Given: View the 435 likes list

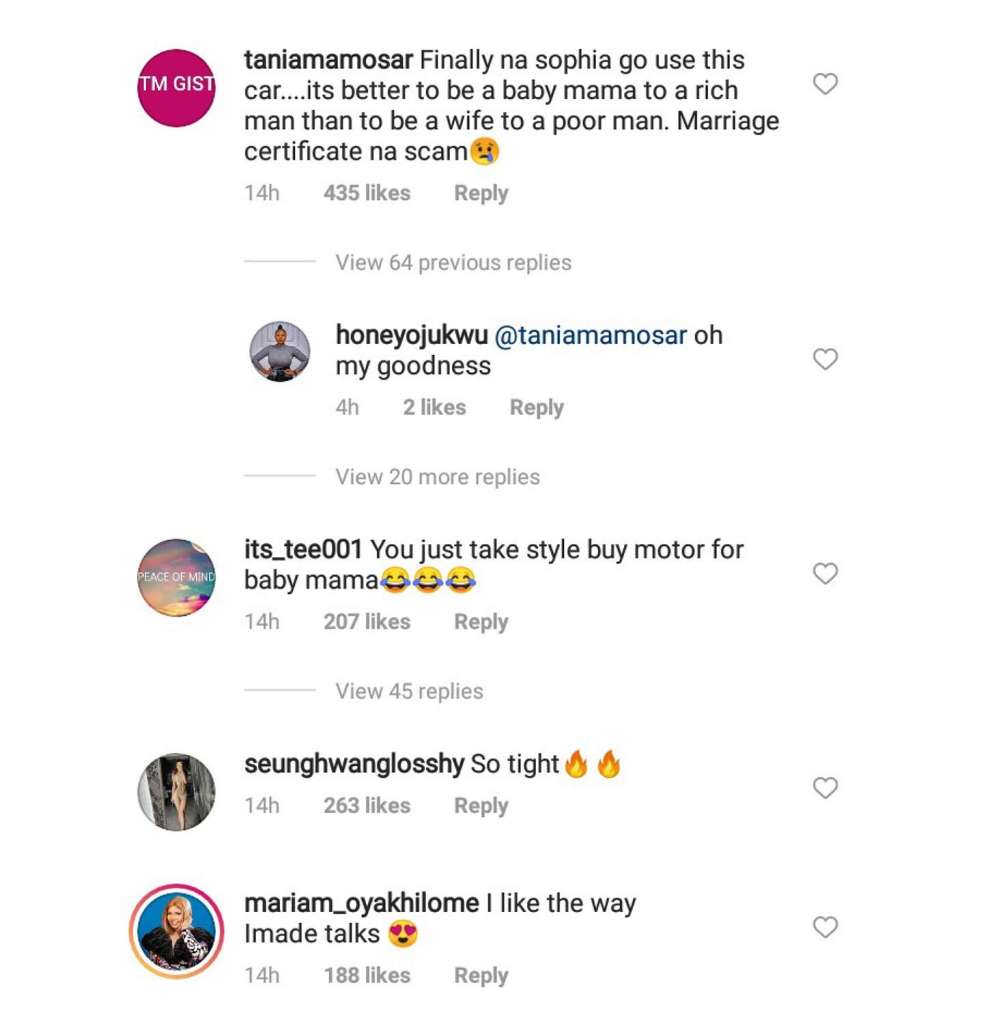Looking at the screenshot, I should coord(367,193).
